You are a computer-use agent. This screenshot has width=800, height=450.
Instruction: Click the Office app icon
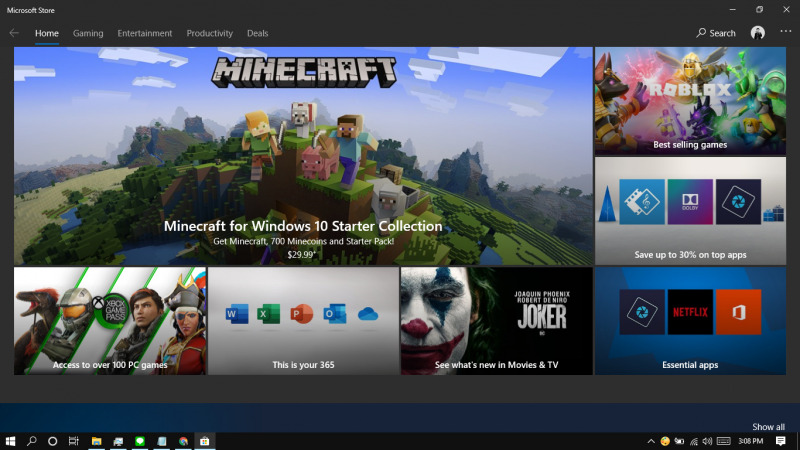tap(738, 312)
